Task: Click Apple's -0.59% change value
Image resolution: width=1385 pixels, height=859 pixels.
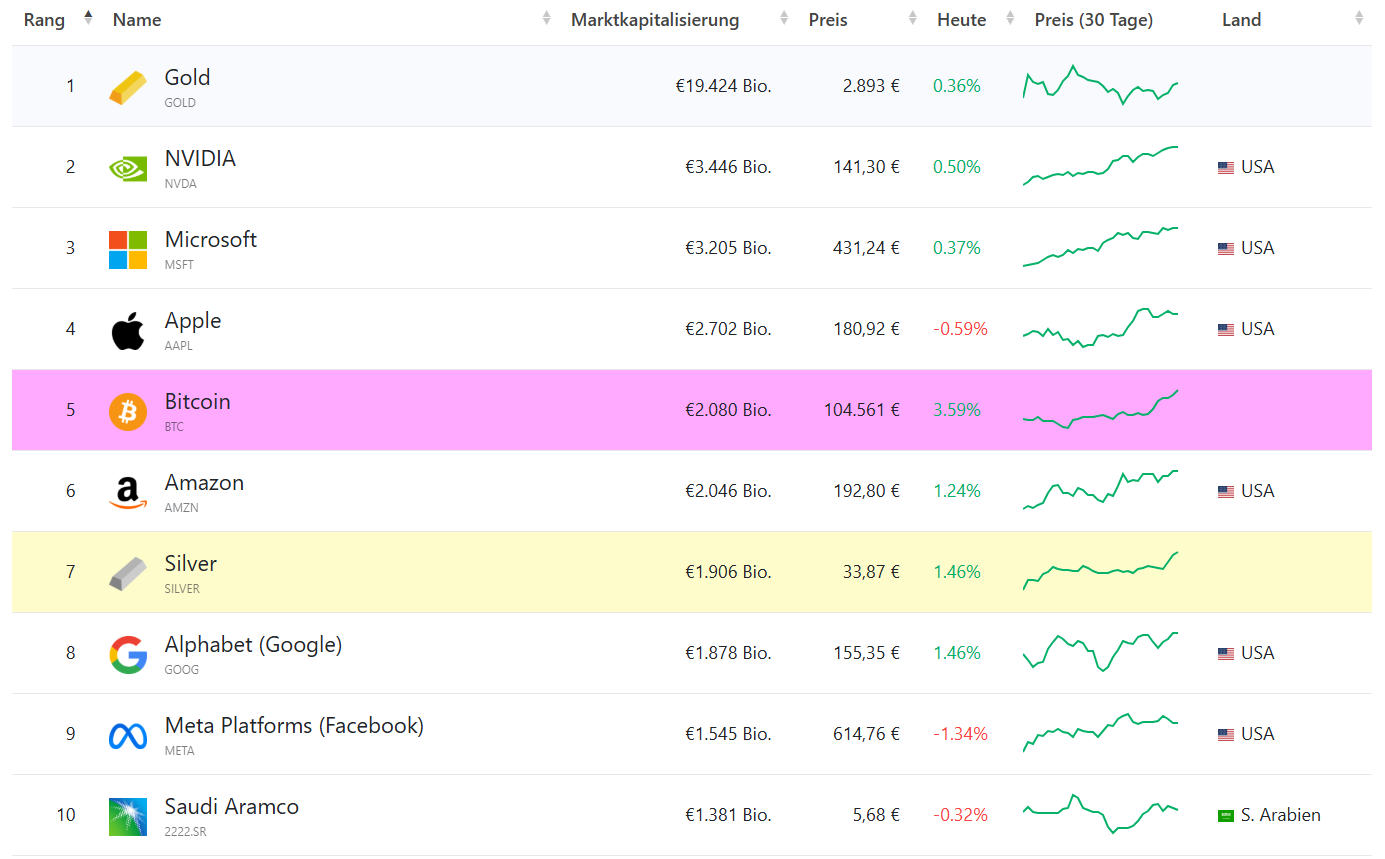Action: (x=960, y=329)
